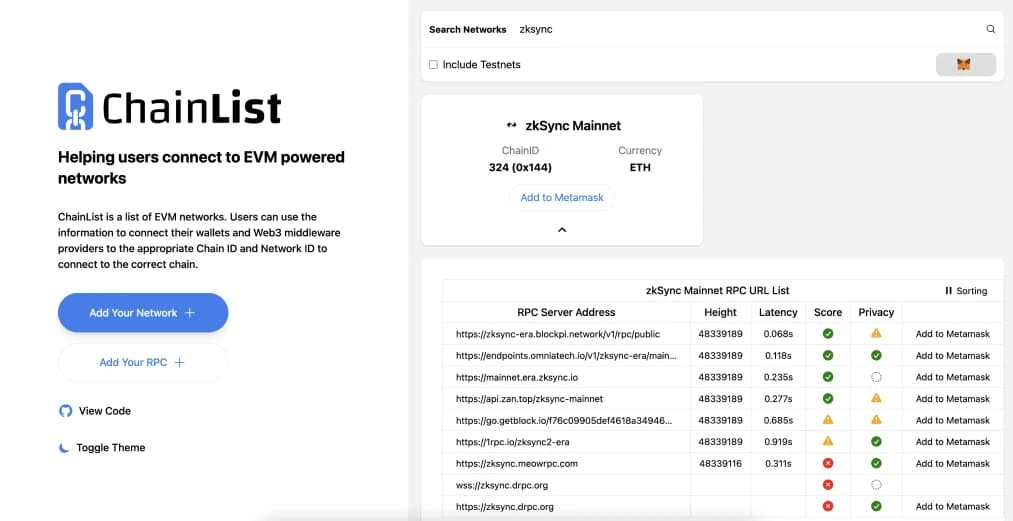Click red score icon for meowrpc.com row
Image resolution: width=1013 pixels, height=521 pixels.
click(x=828, y=463)
